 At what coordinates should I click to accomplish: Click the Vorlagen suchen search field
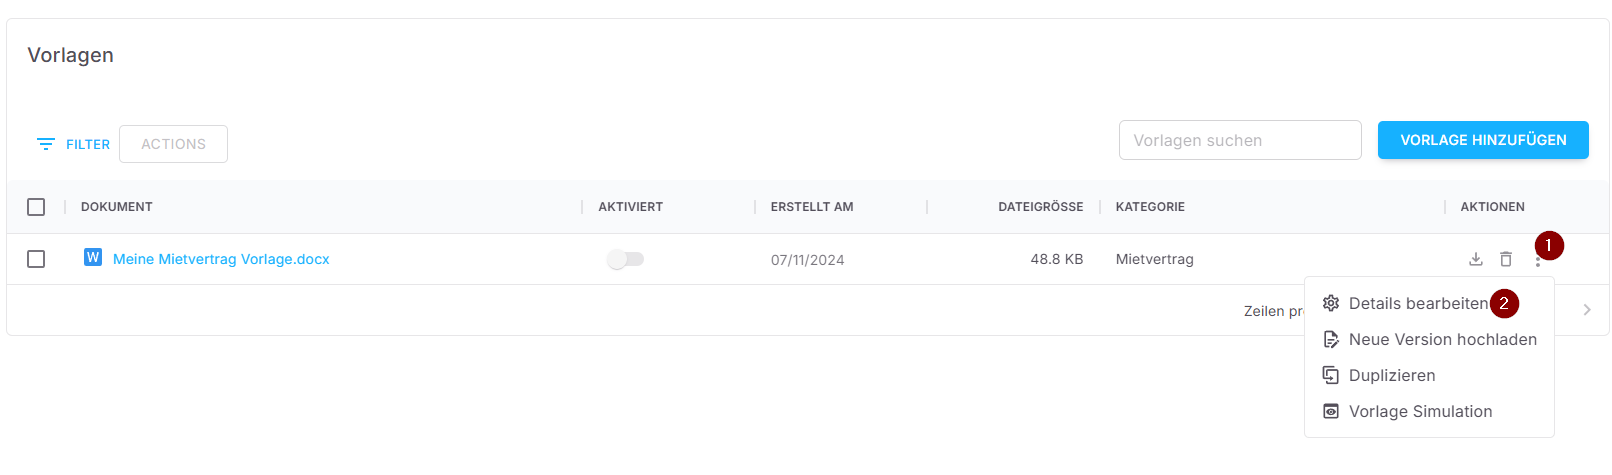point(1240,141)
